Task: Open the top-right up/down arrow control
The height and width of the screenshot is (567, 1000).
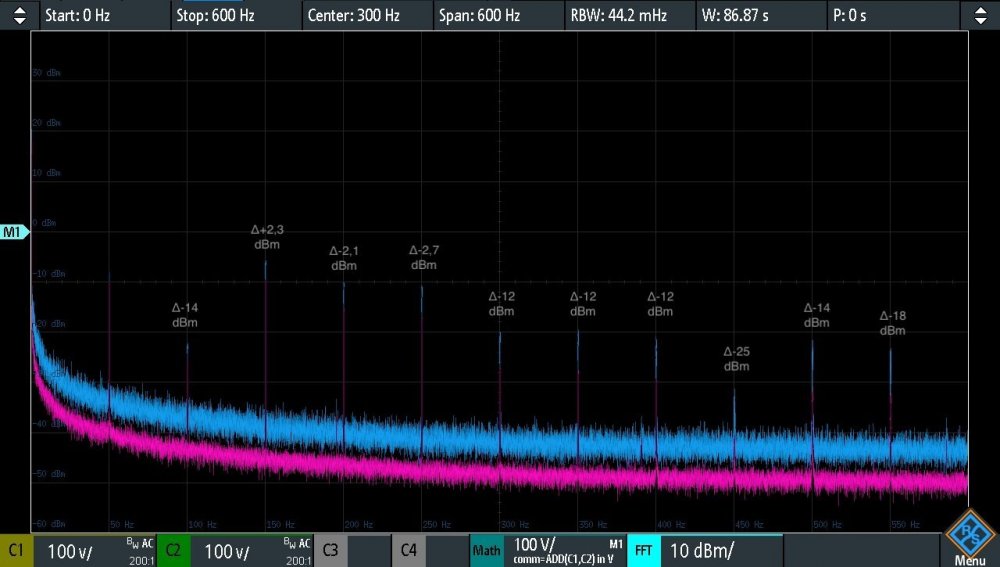Action: click(x=979, y=16)
